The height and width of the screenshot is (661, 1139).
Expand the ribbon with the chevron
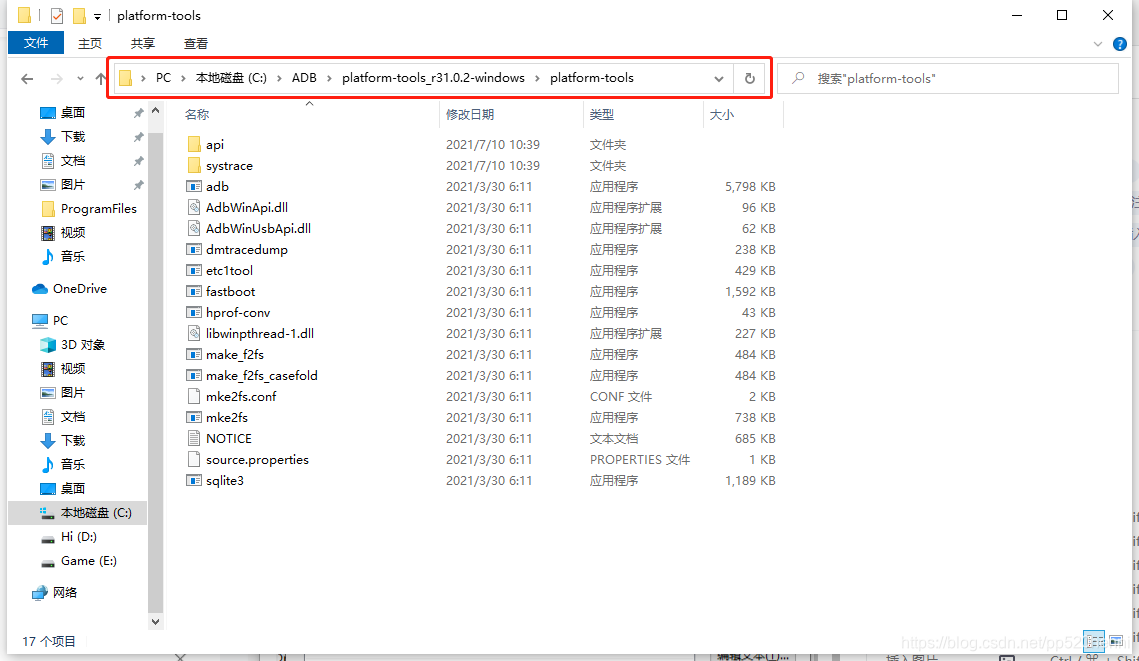click(x=1098, y=44)
